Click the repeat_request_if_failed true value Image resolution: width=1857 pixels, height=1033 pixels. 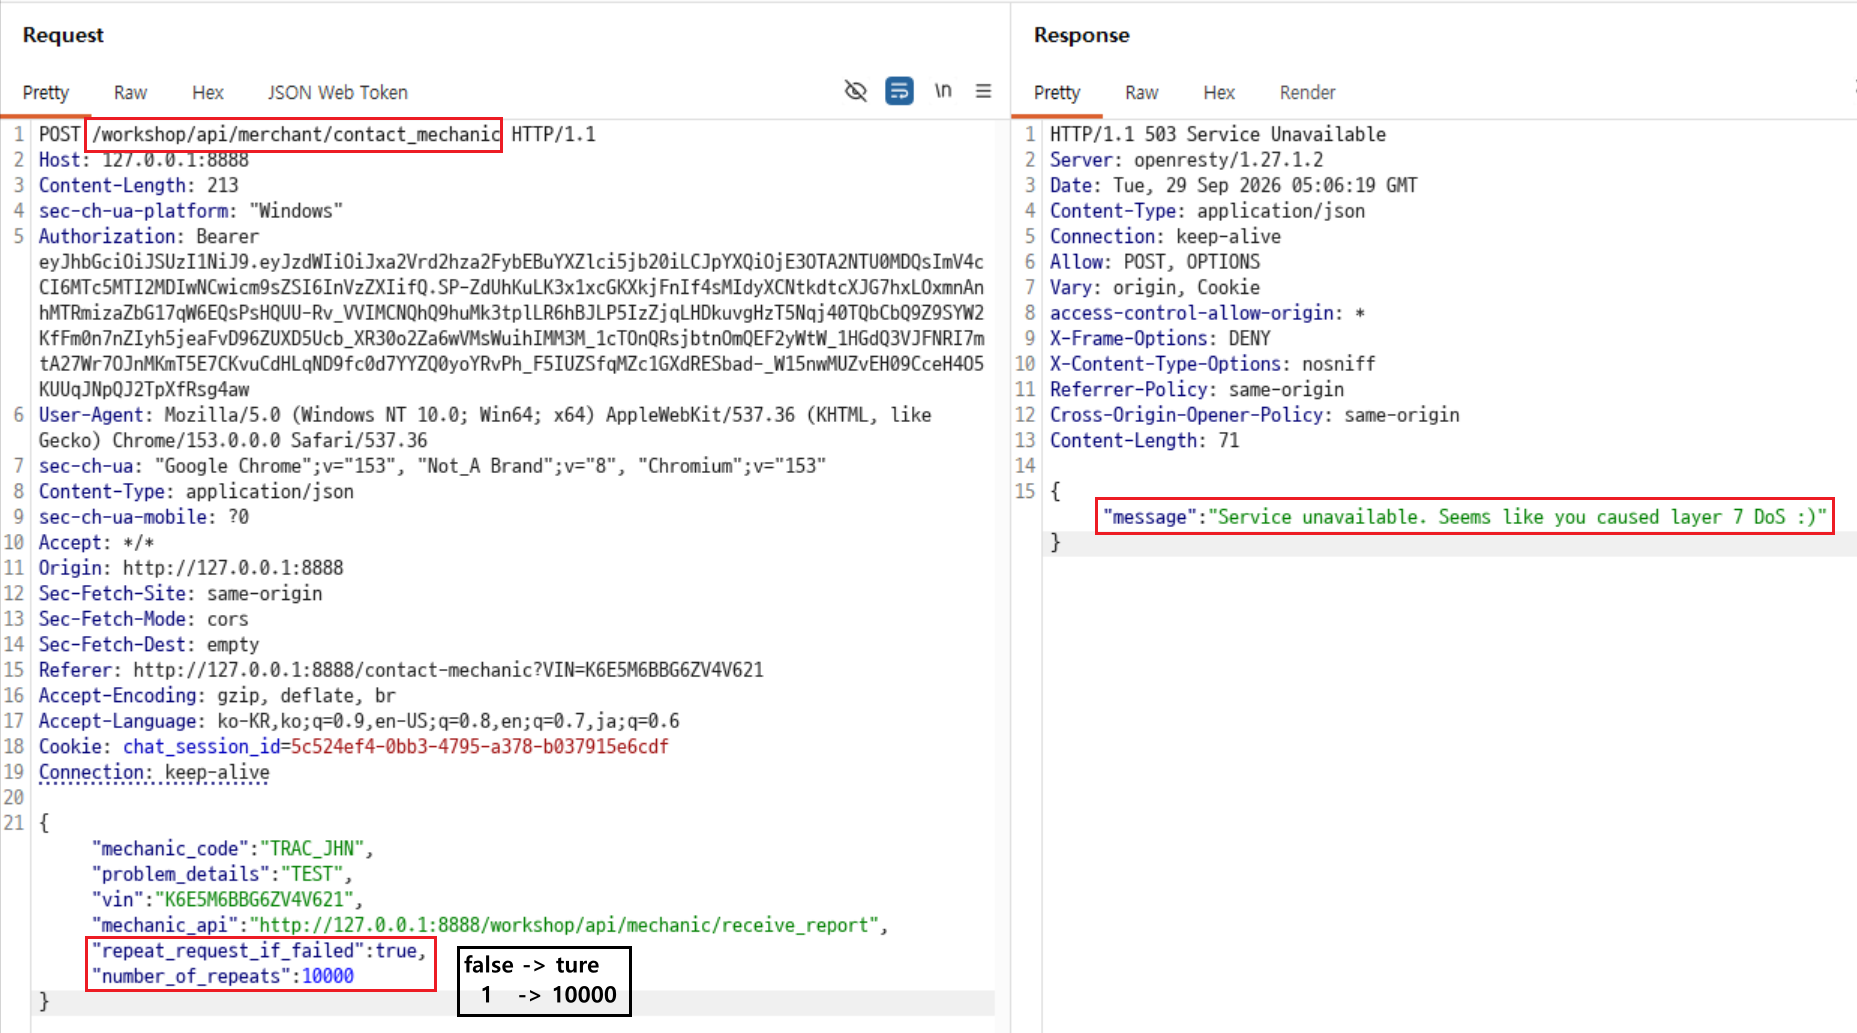point(396,950)
